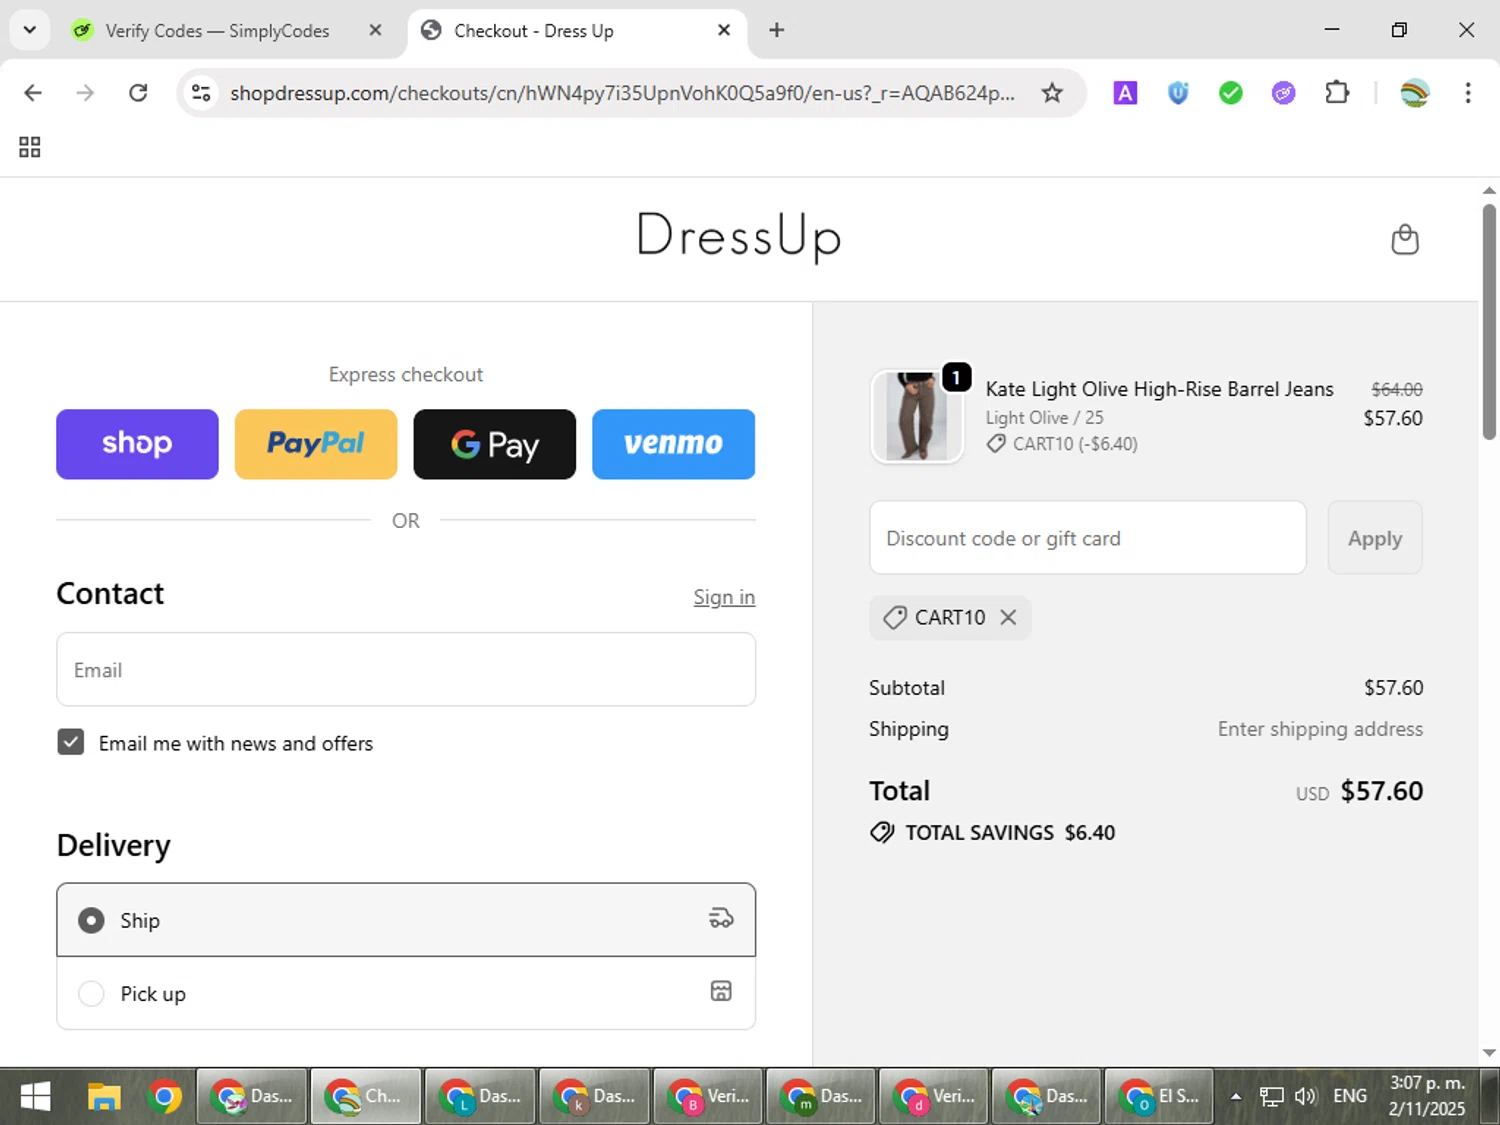Image resolution: width=1500 pixels, height=1125 pixels.
Task: Click the page vertical scrollbar thumb
Action: (x=1489, y=321)
